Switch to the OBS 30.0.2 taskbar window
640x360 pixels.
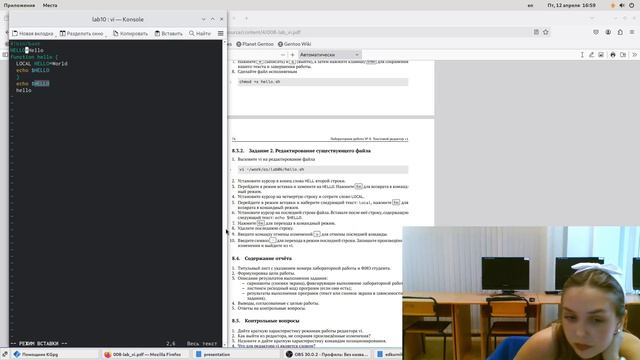328,354
